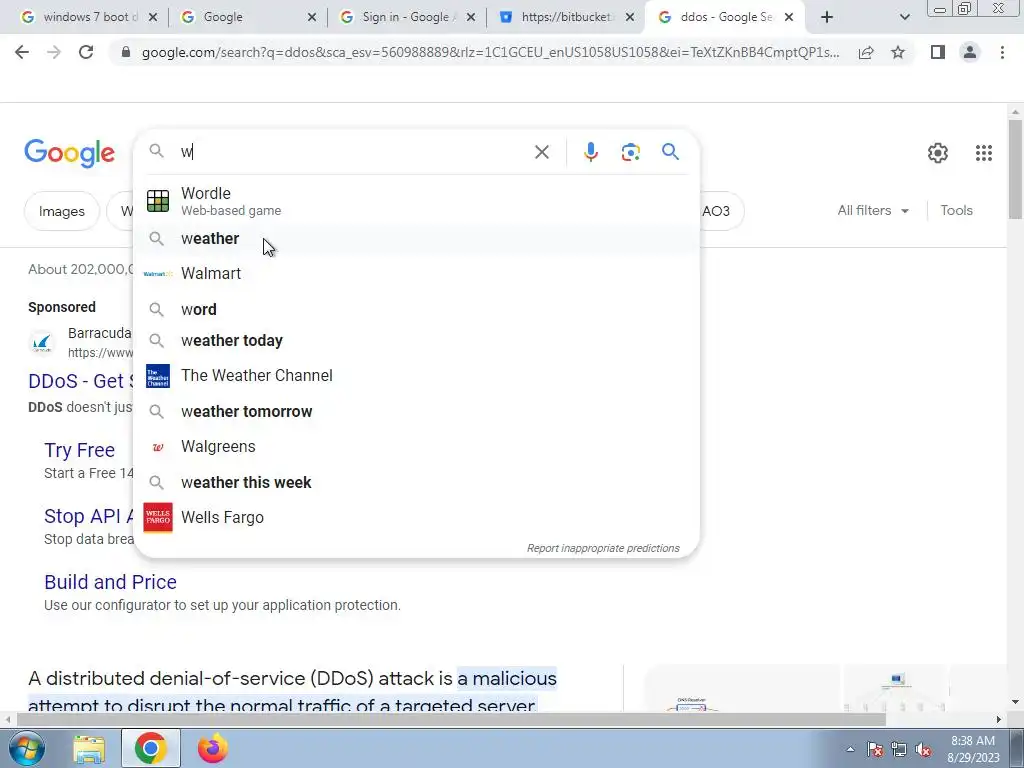Image resolution: width=1024 pixels, height=768 pixels.
Task: Expand the All filters dropdown
Action: (x=873, y=210)
